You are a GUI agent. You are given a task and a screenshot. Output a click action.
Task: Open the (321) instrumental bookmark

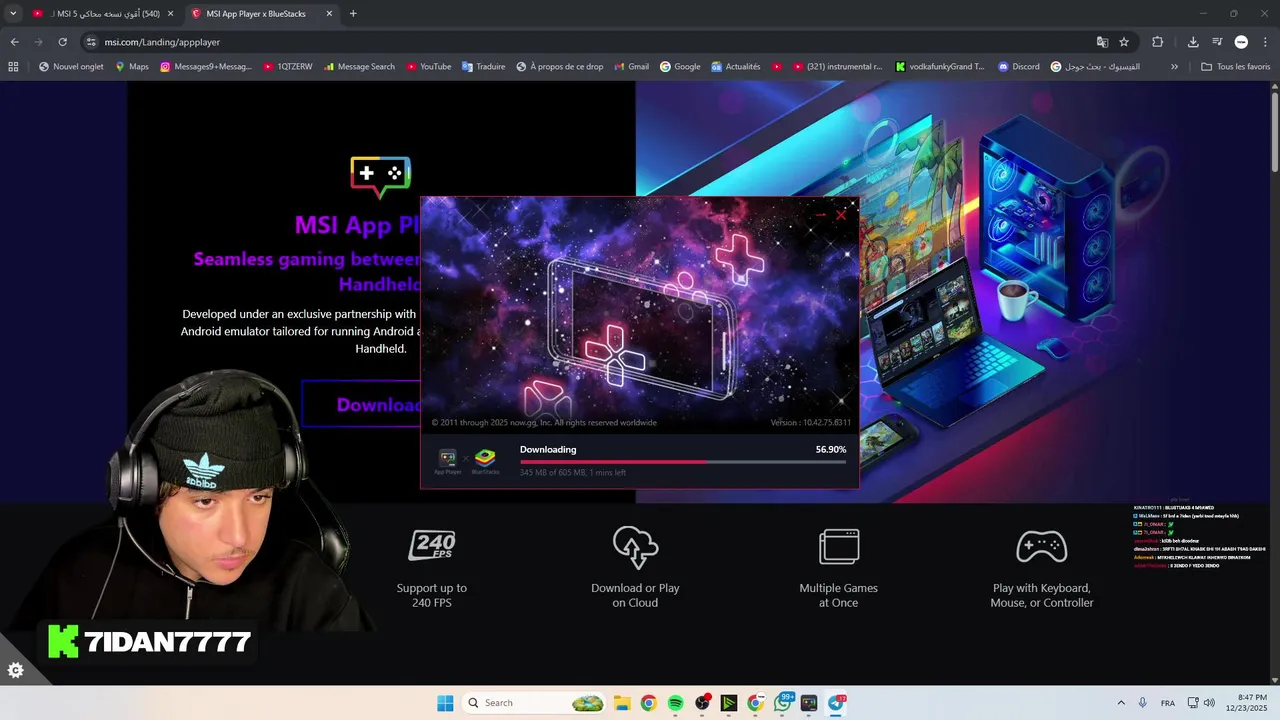click(x=837, y=67)
